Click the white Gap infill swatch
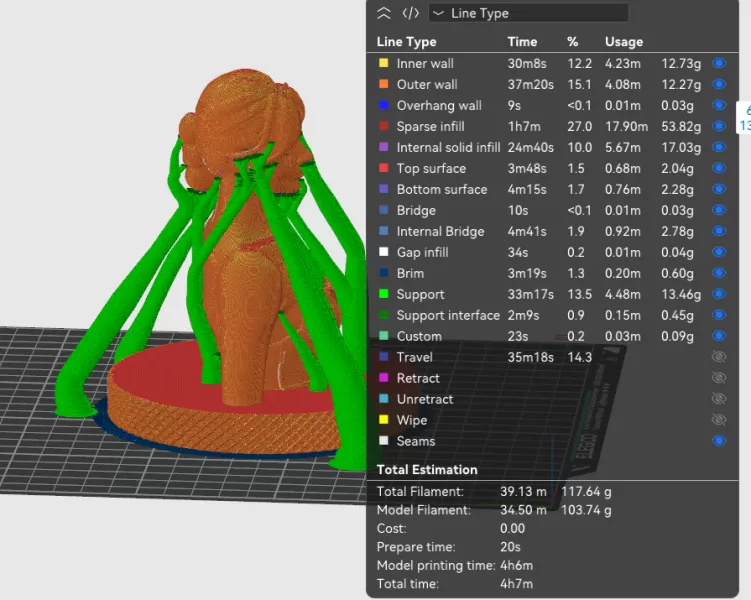 point(384,252)
